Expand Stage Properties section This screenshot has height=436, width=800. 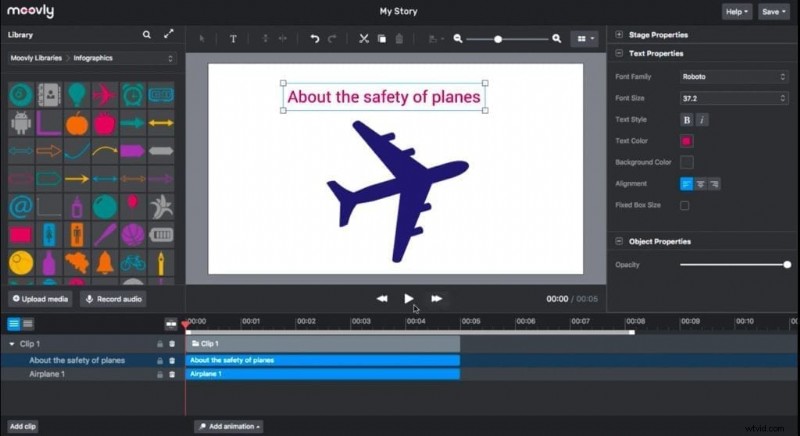619,35
